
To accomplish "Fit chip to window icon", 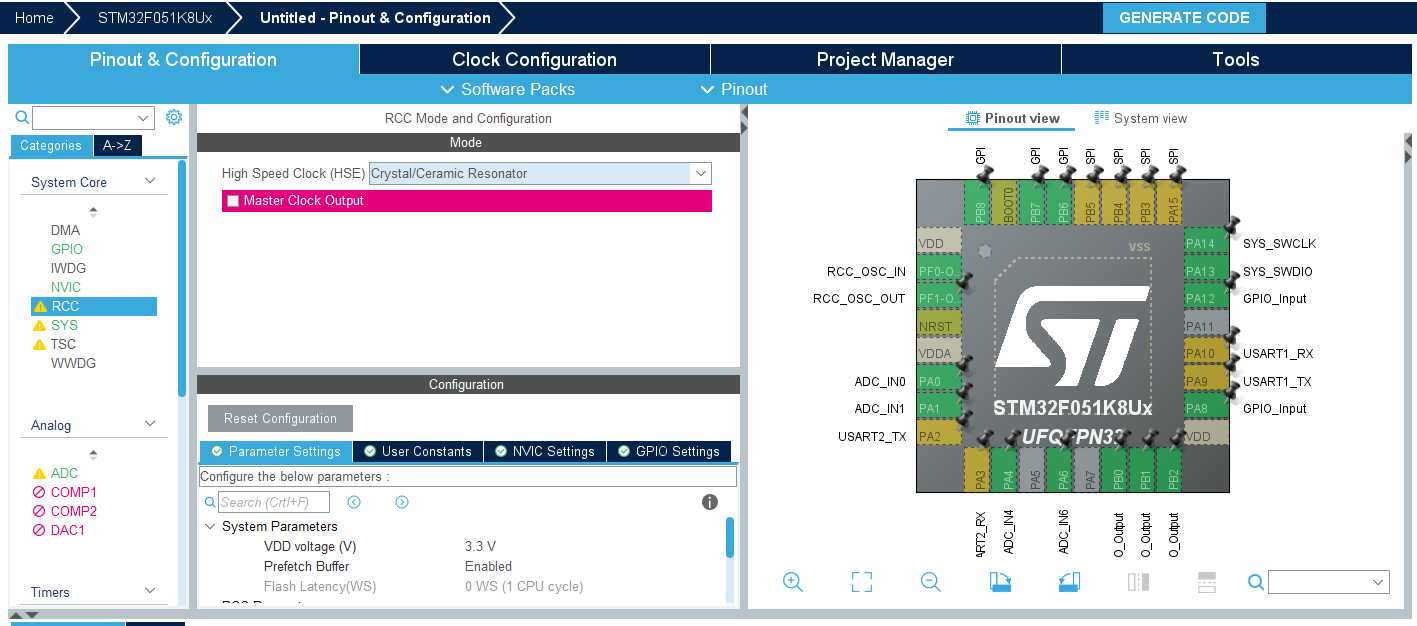I will coord(862,581).
